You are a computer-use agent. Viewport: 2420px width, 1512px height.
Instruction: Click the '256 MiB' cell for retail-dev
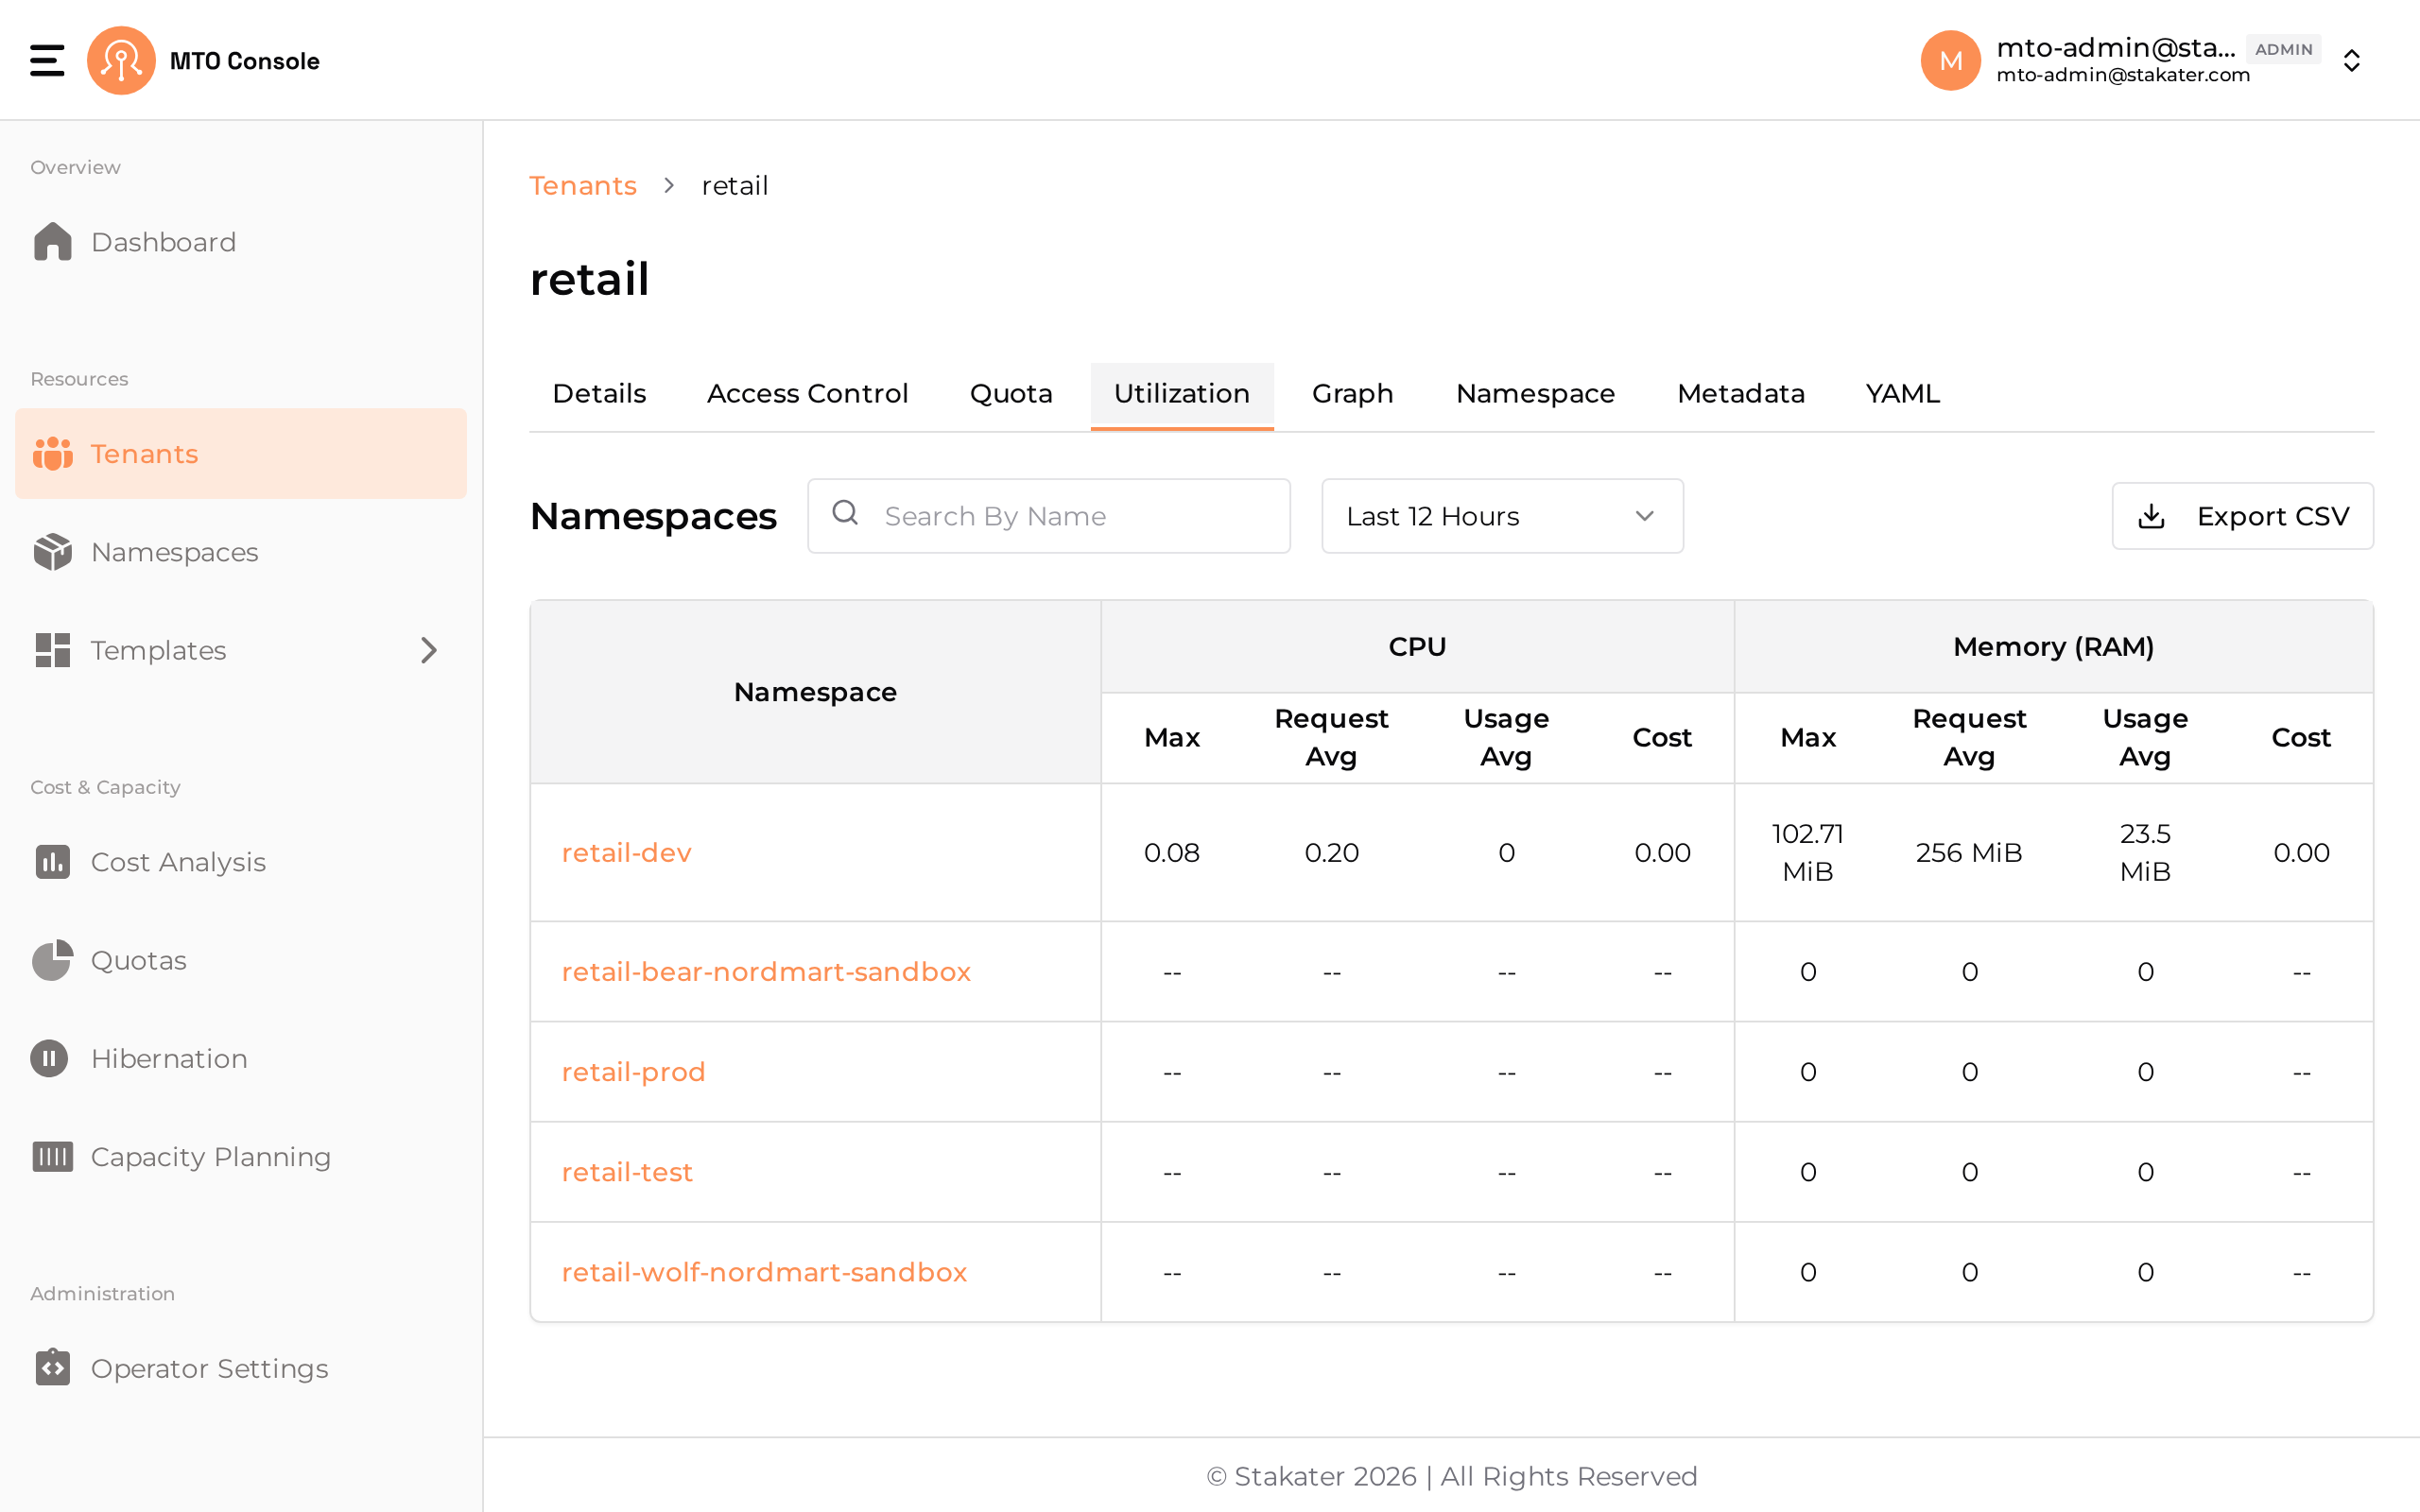[x=1968, y=853]
